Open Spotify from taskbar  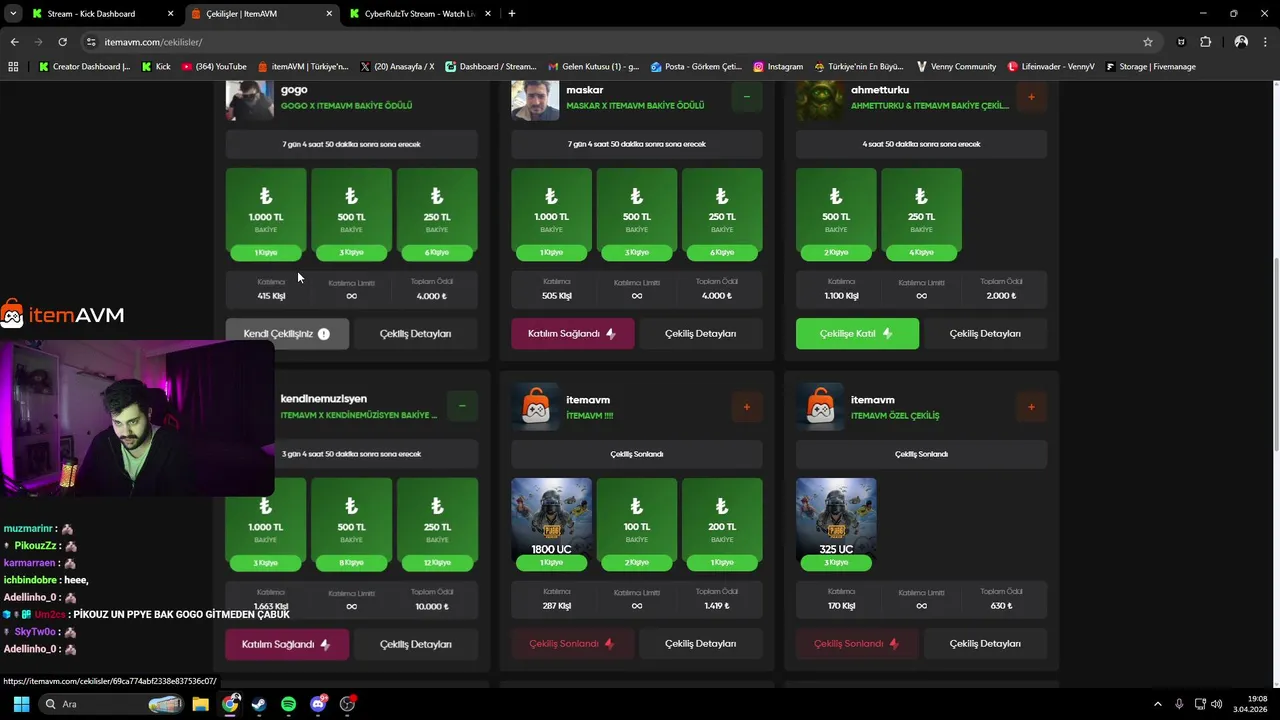point(288,704)
